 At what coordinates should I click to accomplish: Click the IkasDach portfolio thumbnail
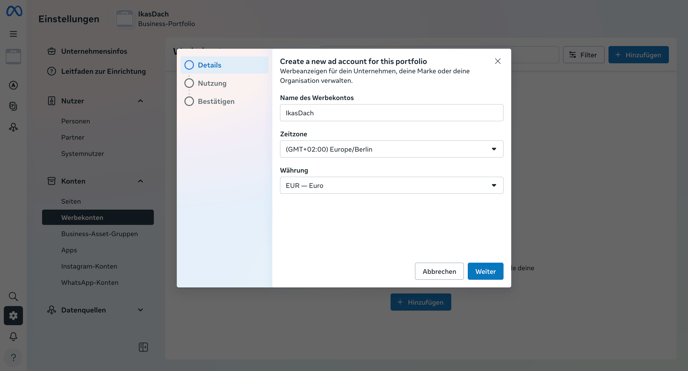pos(125,19)
